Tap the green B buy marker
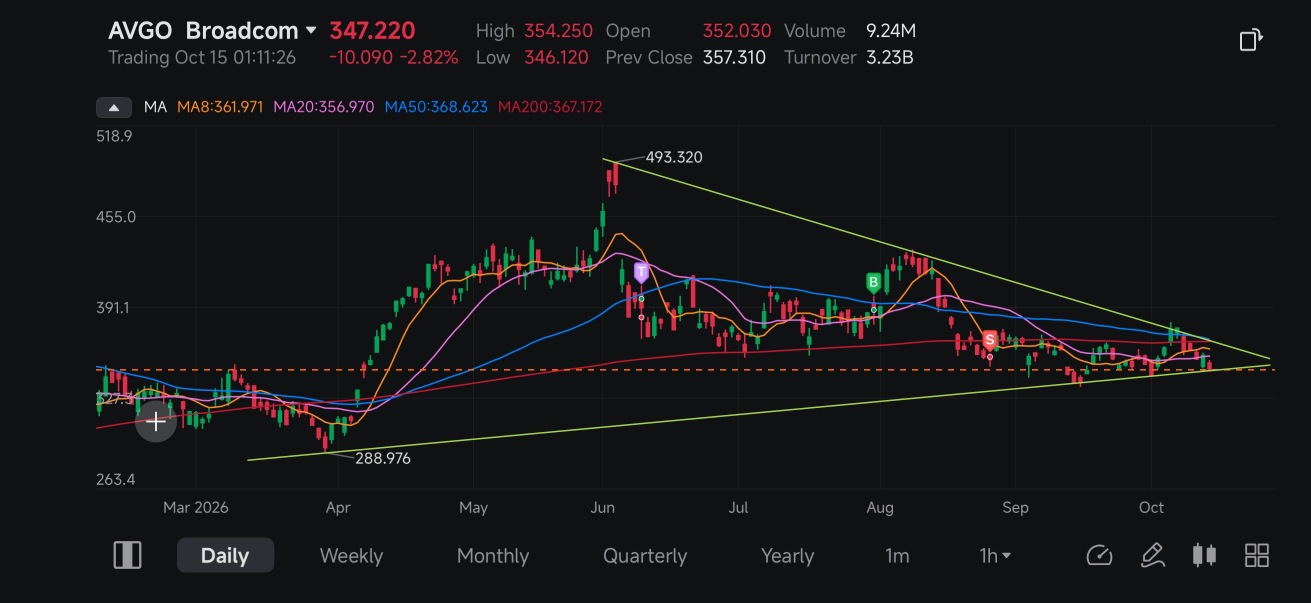Image resolution: width=1311 pixels, height=603 pixels. [873, 282]
